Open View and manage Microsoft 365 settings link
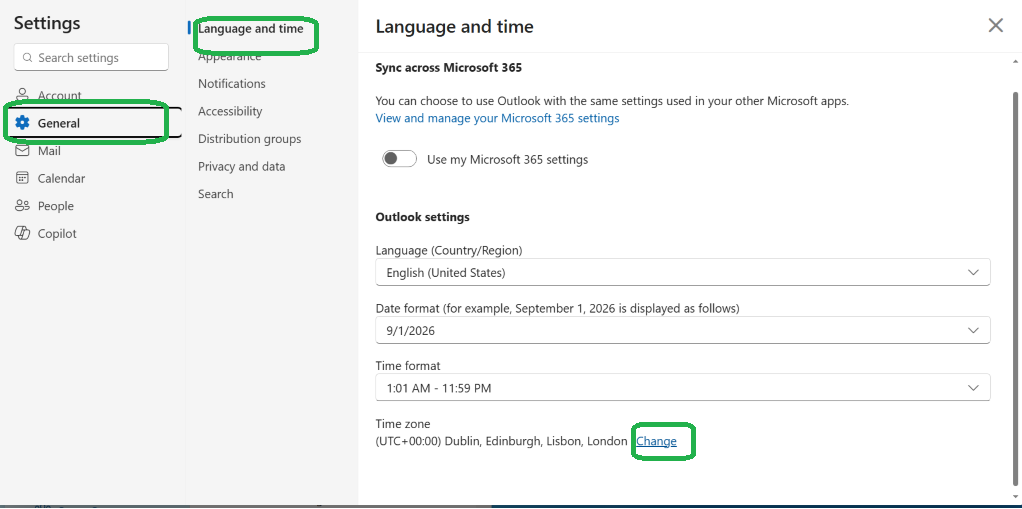 pos(497,118)
